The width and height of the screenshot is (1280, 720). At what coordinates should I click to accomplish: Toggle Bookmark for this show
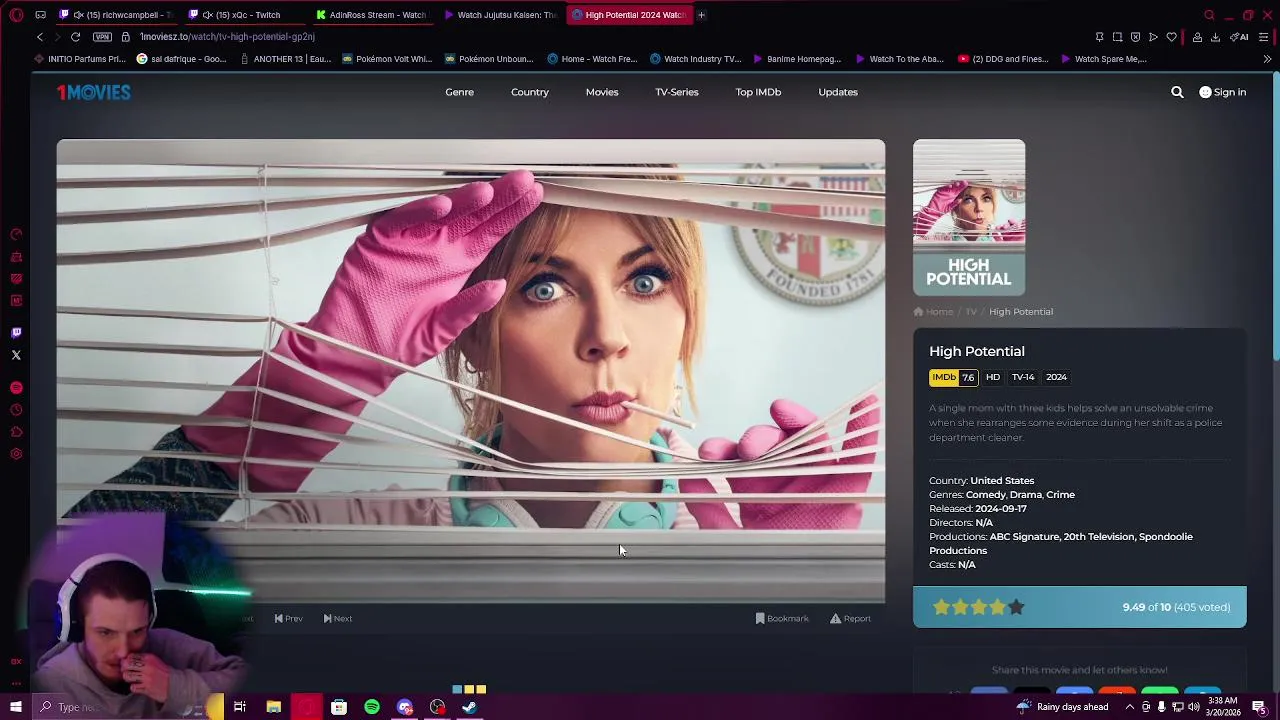tap(782, 618)
